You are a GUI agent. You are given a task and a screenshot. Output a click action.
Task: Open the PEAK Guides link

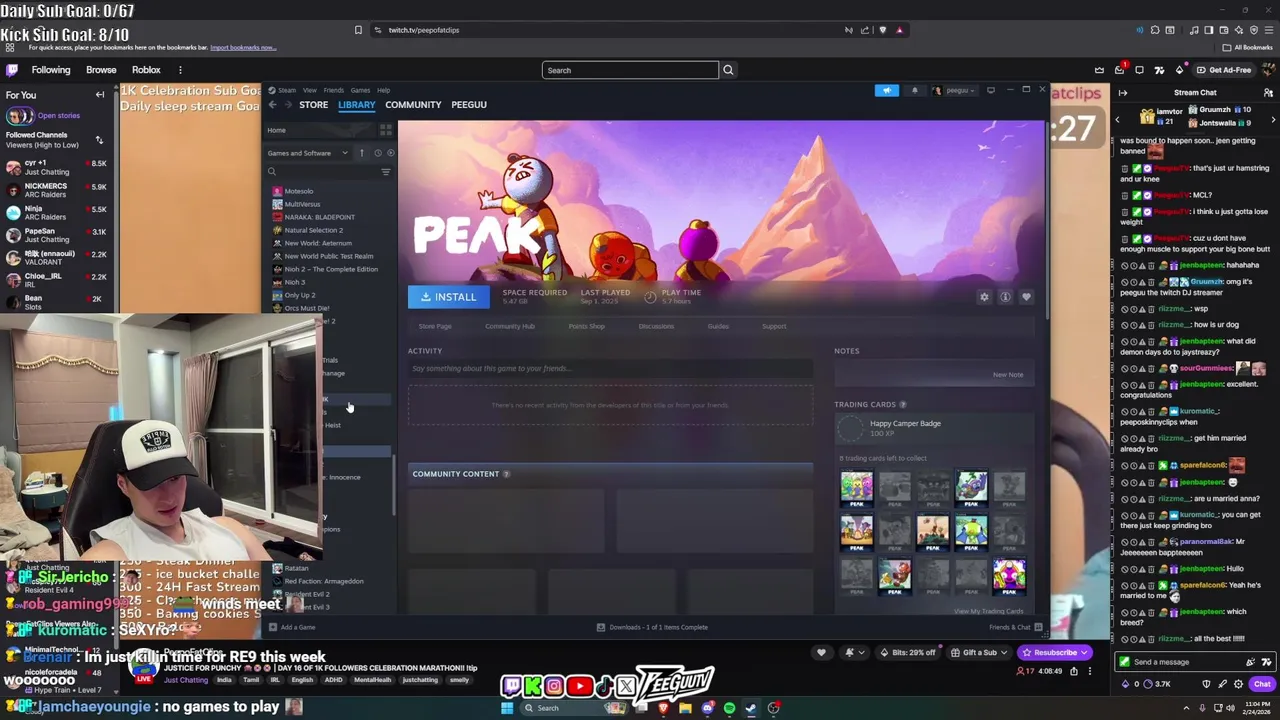click(718, 326)
